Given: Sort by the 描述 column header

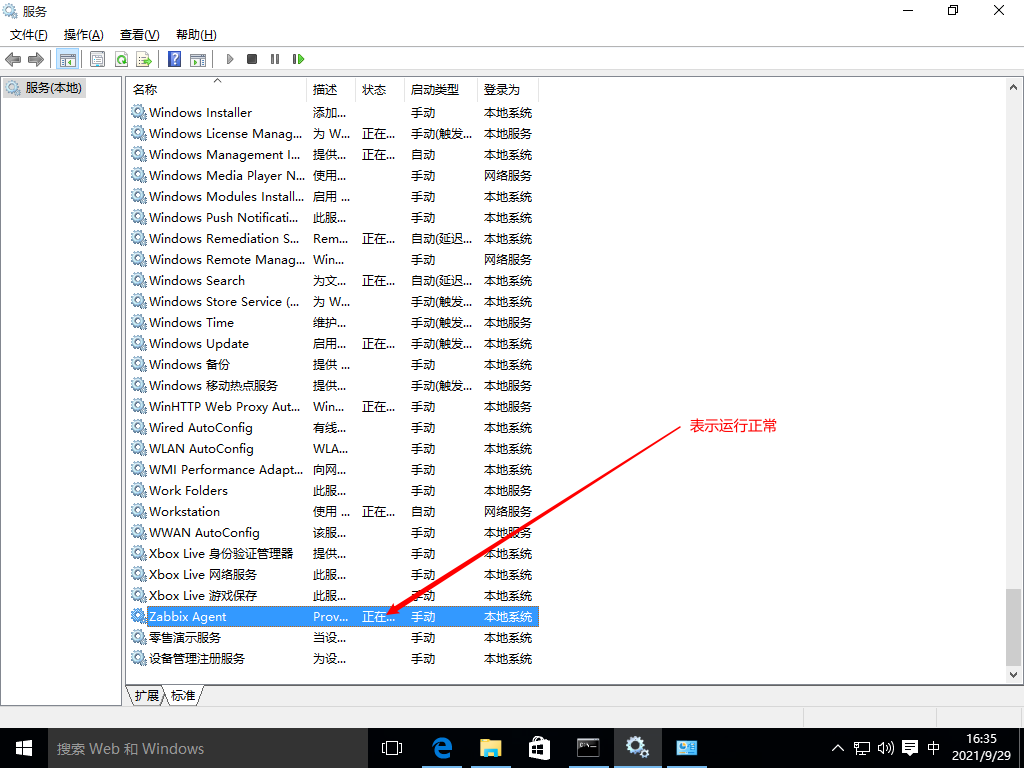Looking at the screenshot, I should pos(331,89).
